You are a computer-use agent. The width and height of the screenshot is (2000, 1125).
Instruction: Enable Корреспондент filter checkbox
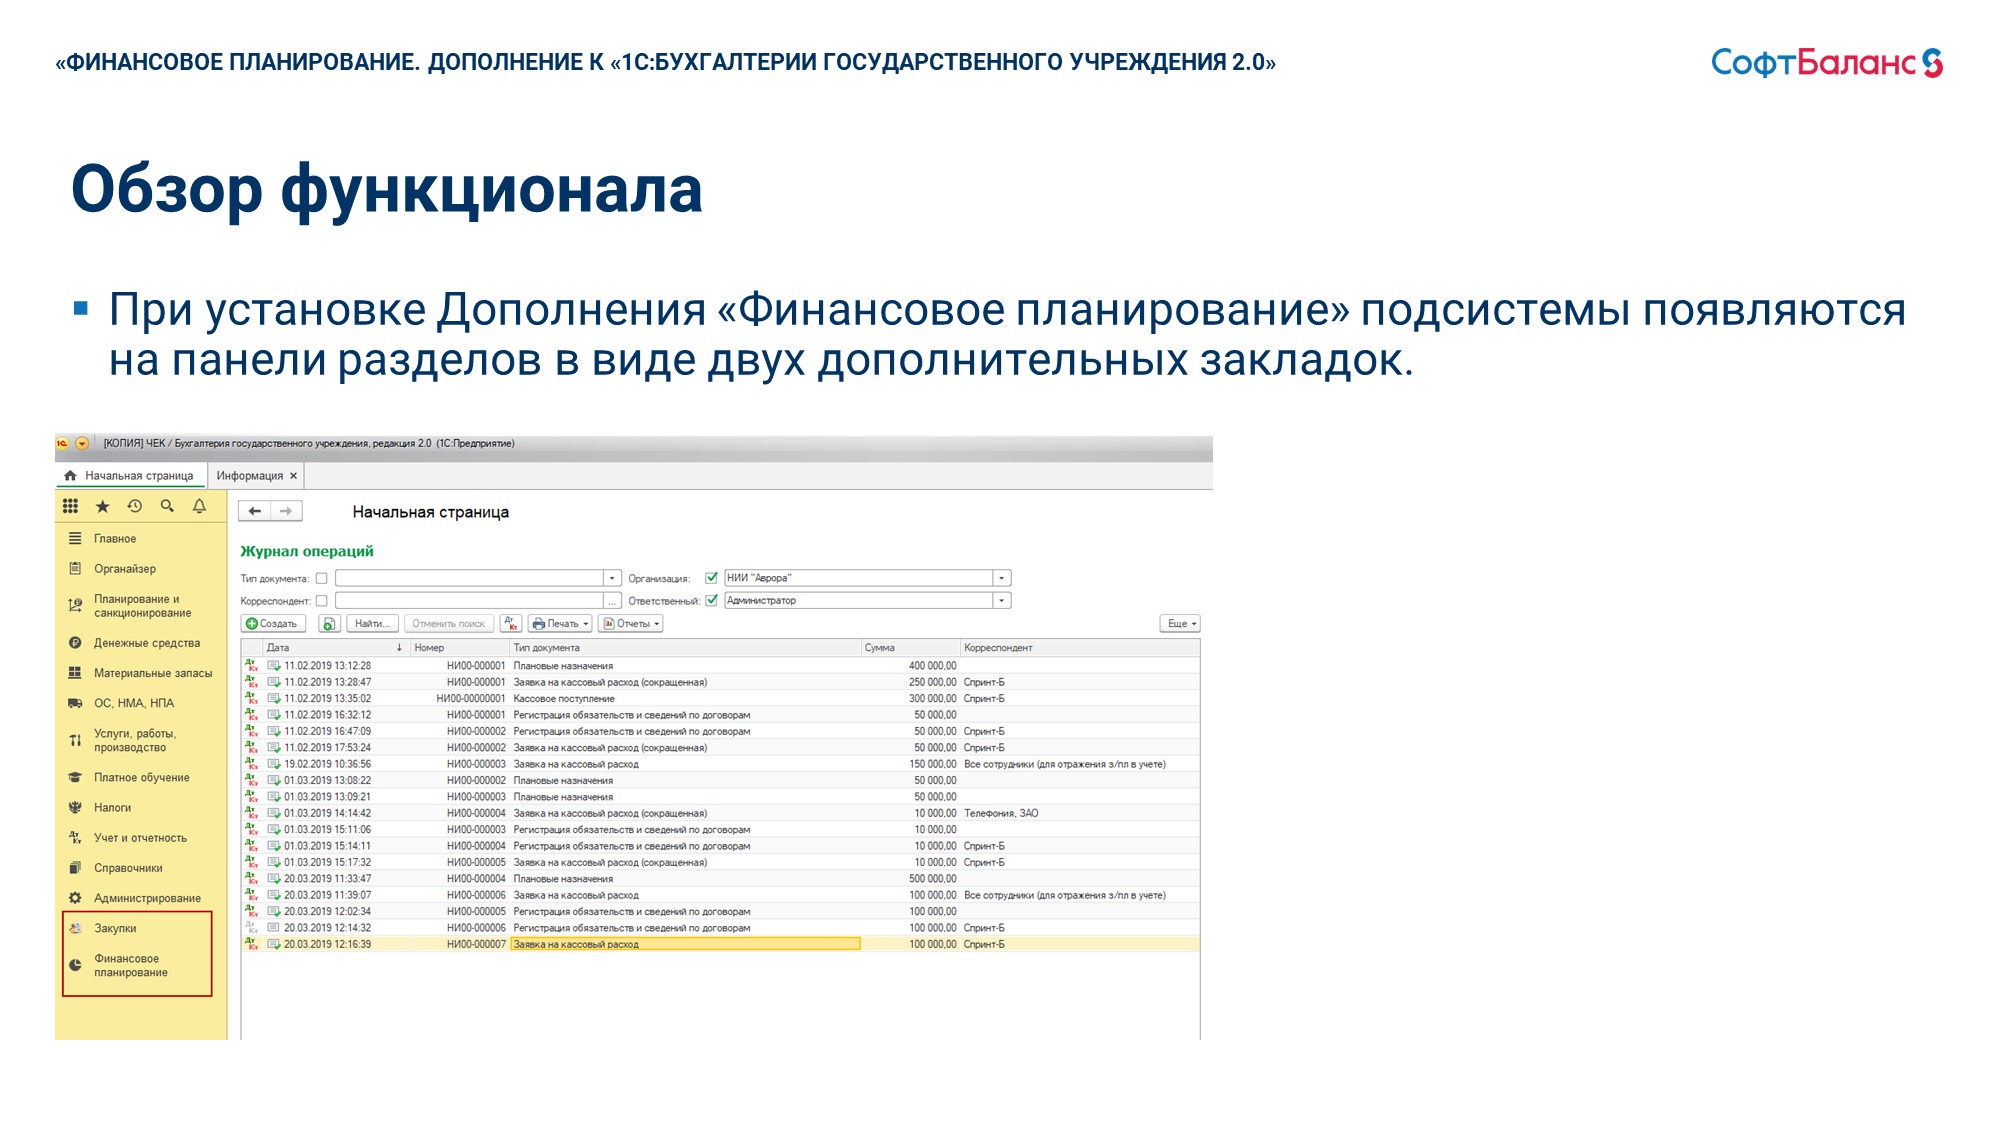[321, 601]
